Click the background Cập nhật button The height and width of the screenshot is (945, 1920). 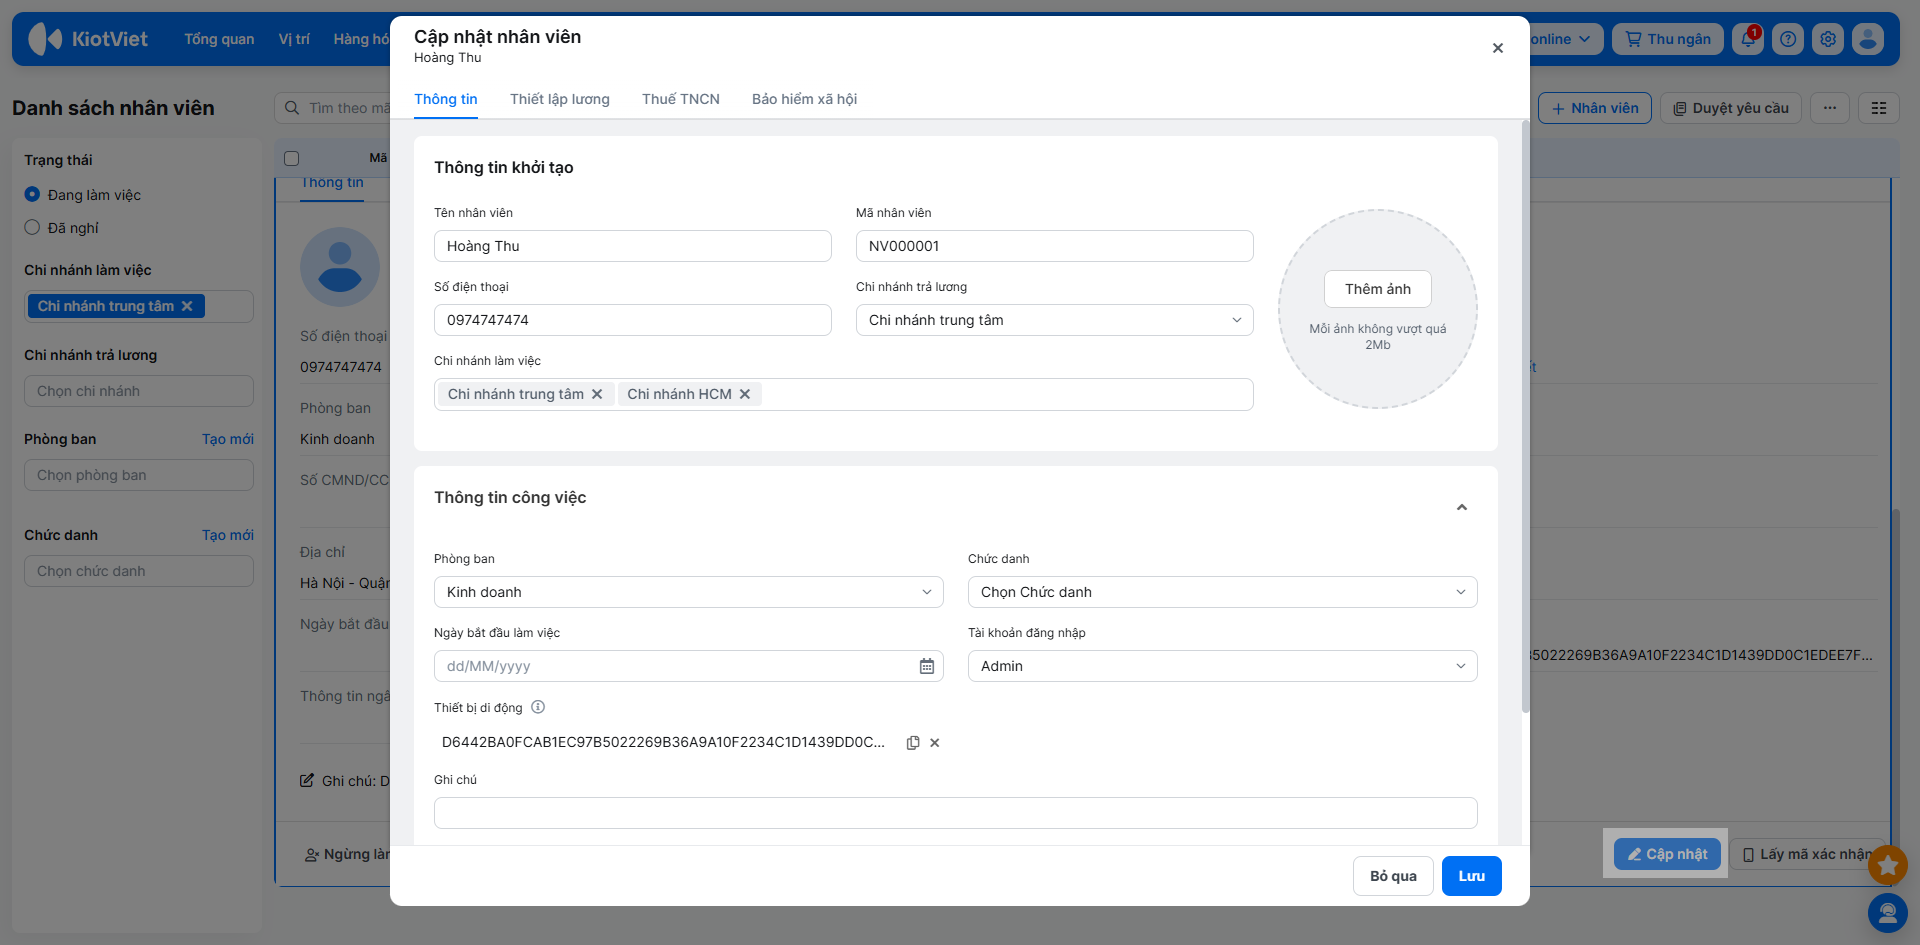(1667, 854)
